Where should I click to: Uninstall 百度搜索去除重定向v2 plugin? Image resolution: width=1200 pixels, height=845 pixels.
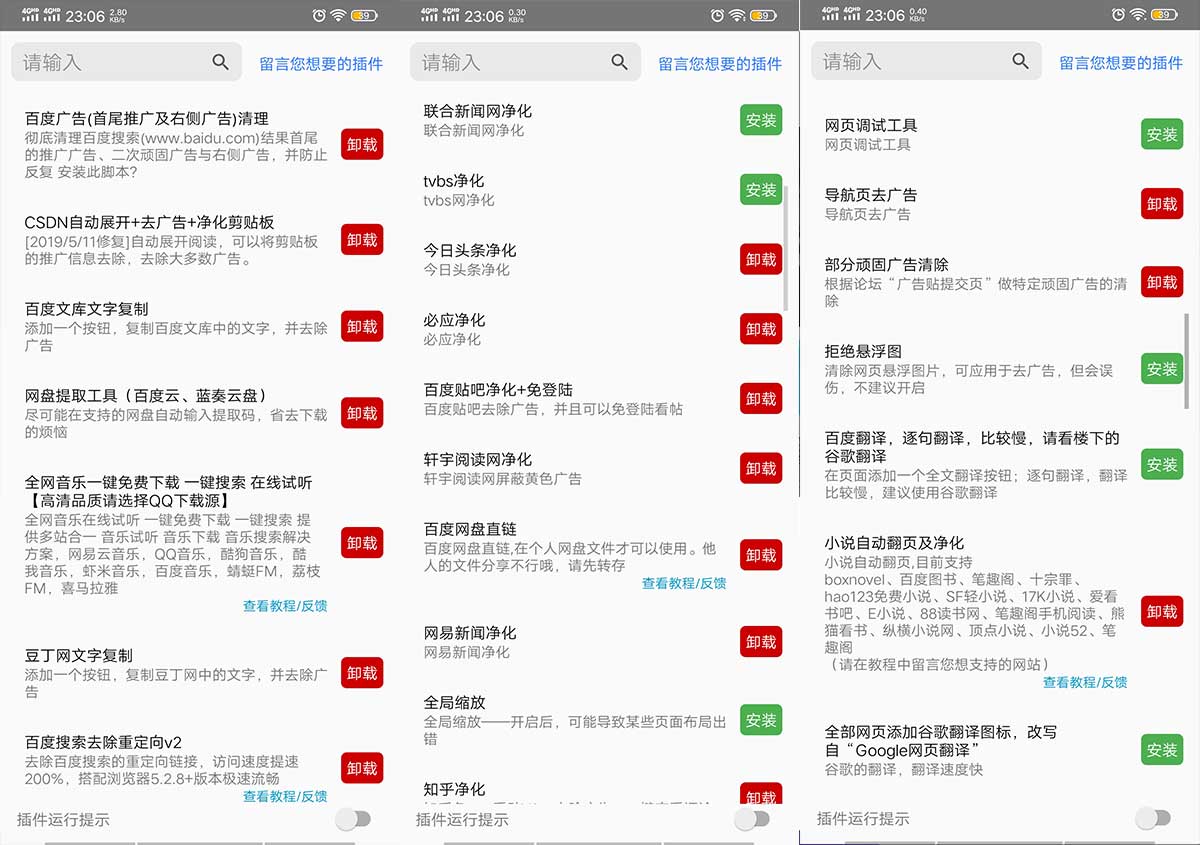tap(362, 768)
